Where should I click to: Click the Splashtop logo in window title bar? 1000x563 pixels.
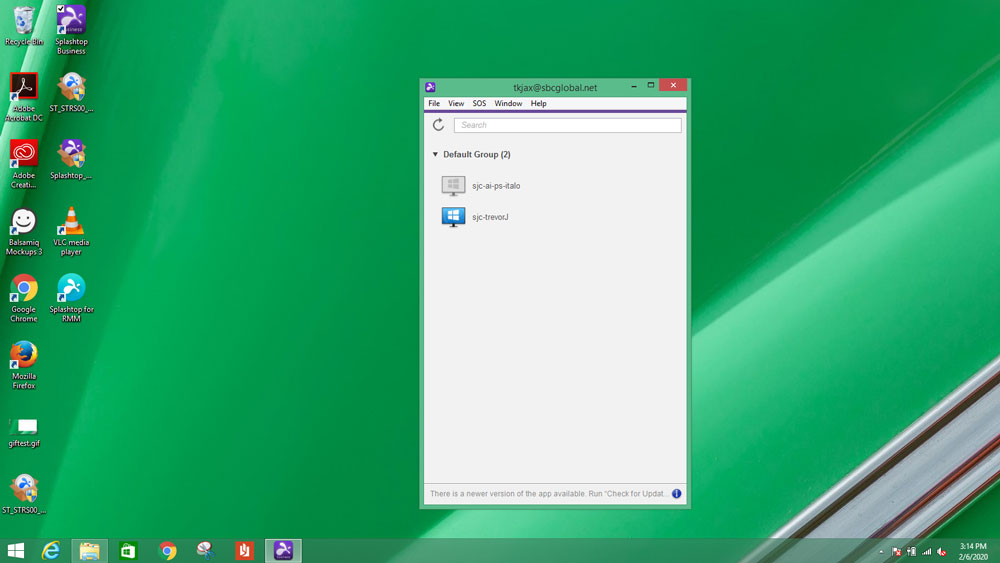coord(430,87)
